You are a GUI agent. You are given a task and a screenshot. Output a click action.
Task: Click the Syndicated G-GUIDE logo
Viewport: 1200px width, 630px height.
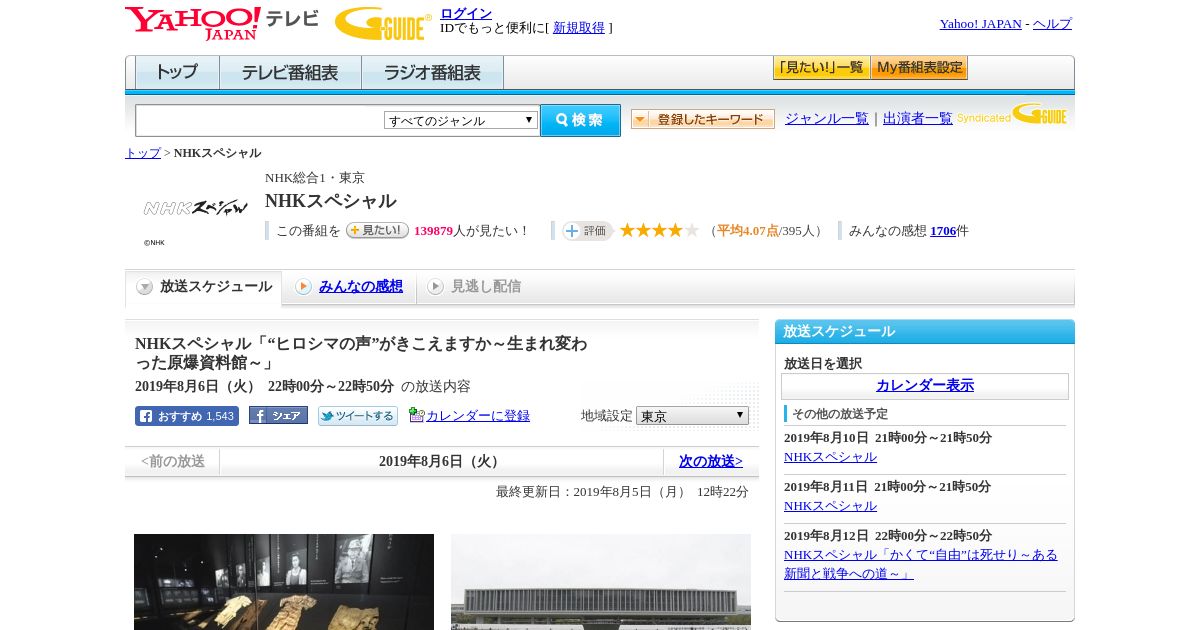point(1012,115)
